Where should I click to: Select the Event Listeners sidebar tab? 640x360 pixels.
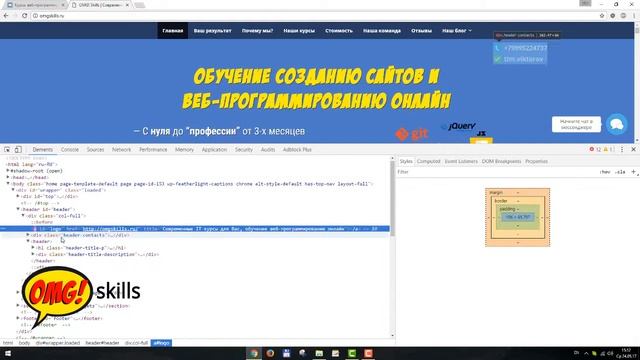(x=461, y=161)
